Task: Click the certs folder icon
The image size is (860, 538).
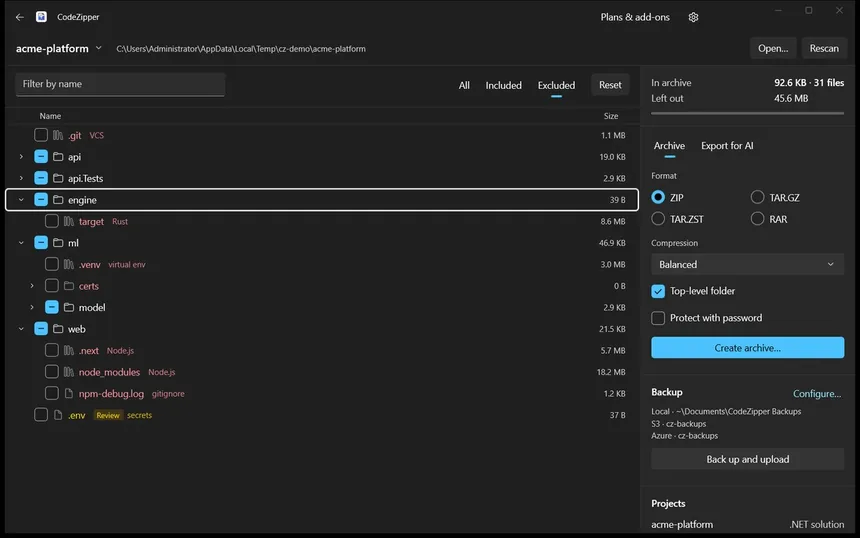Action: tap(69, 286)
